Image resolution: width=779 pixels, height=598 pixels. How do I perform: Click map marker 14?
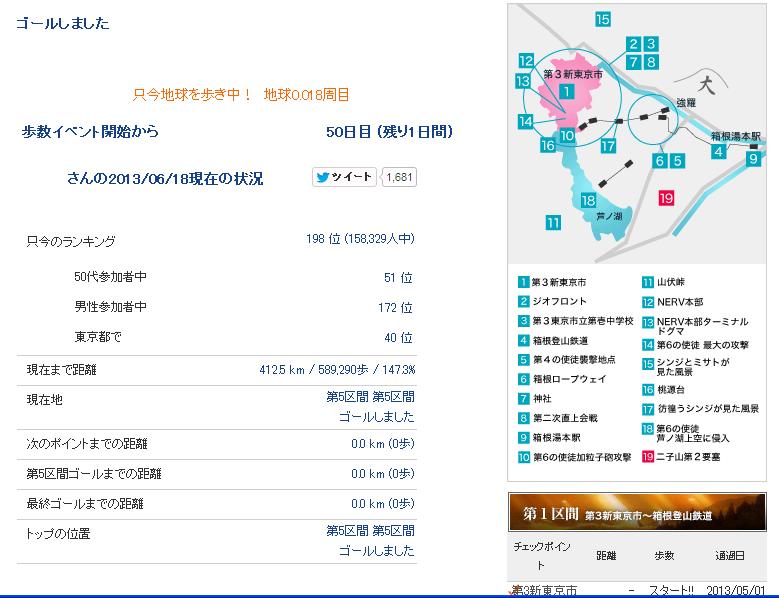[526, 121]
